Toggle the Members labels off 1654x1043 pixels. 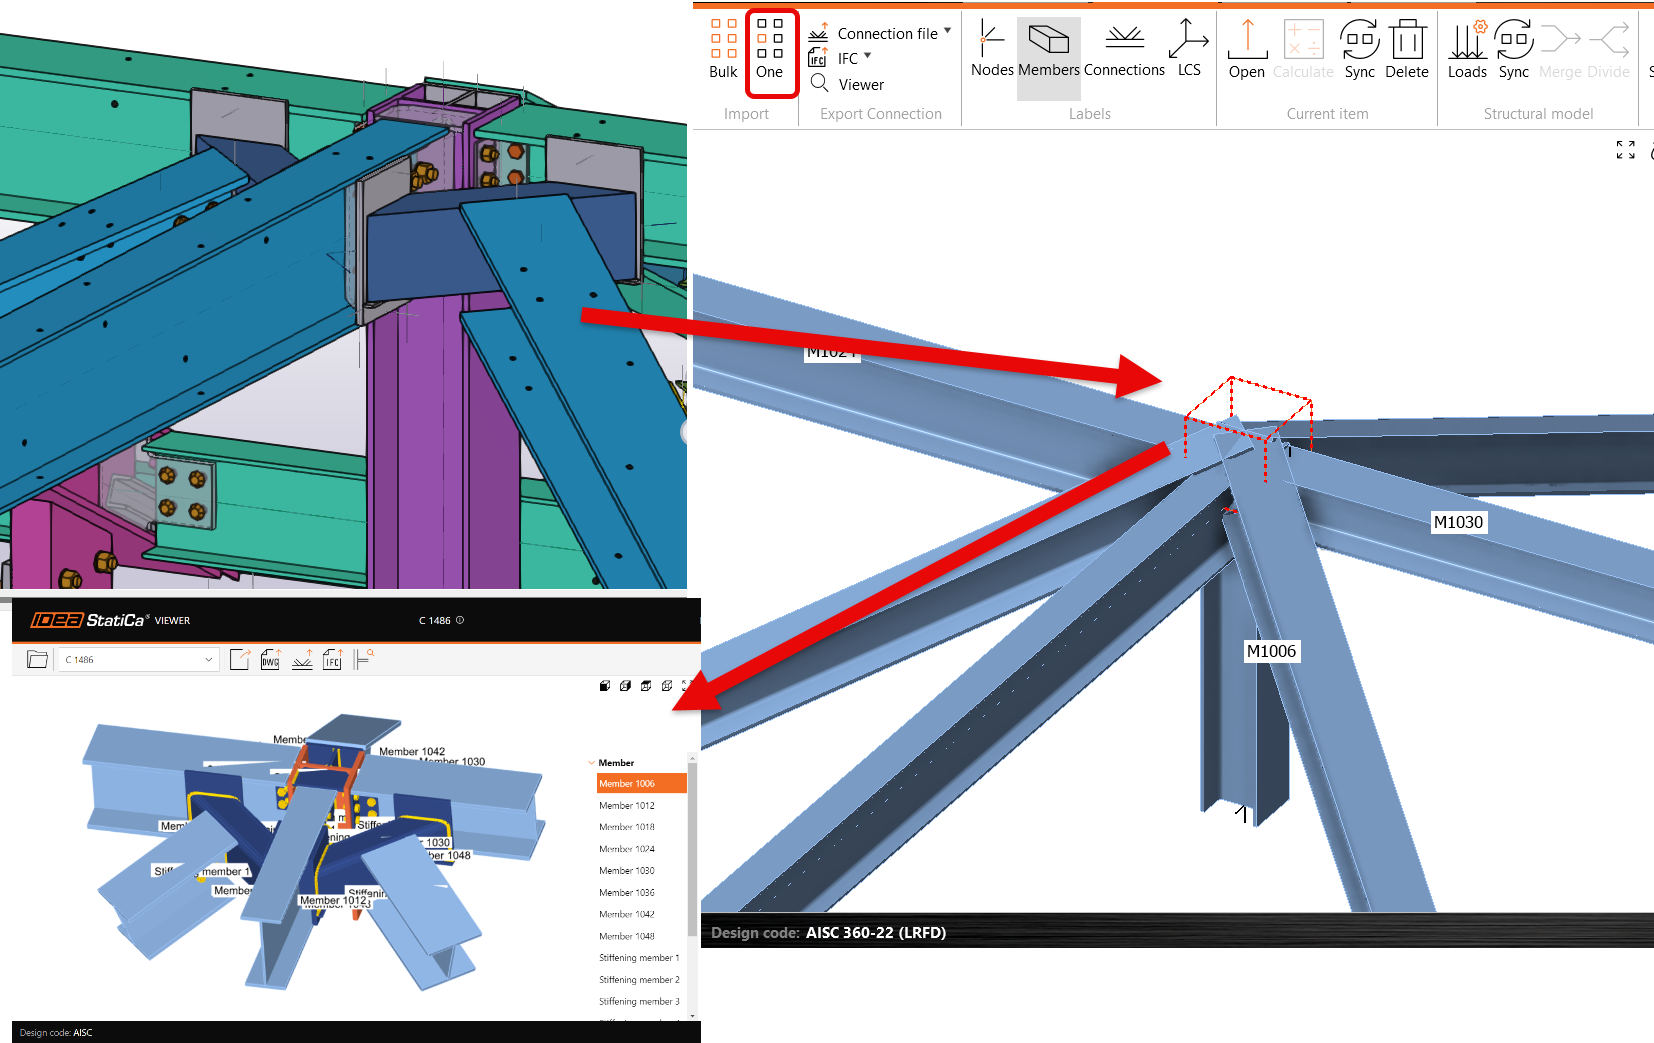pos(1048,48)
